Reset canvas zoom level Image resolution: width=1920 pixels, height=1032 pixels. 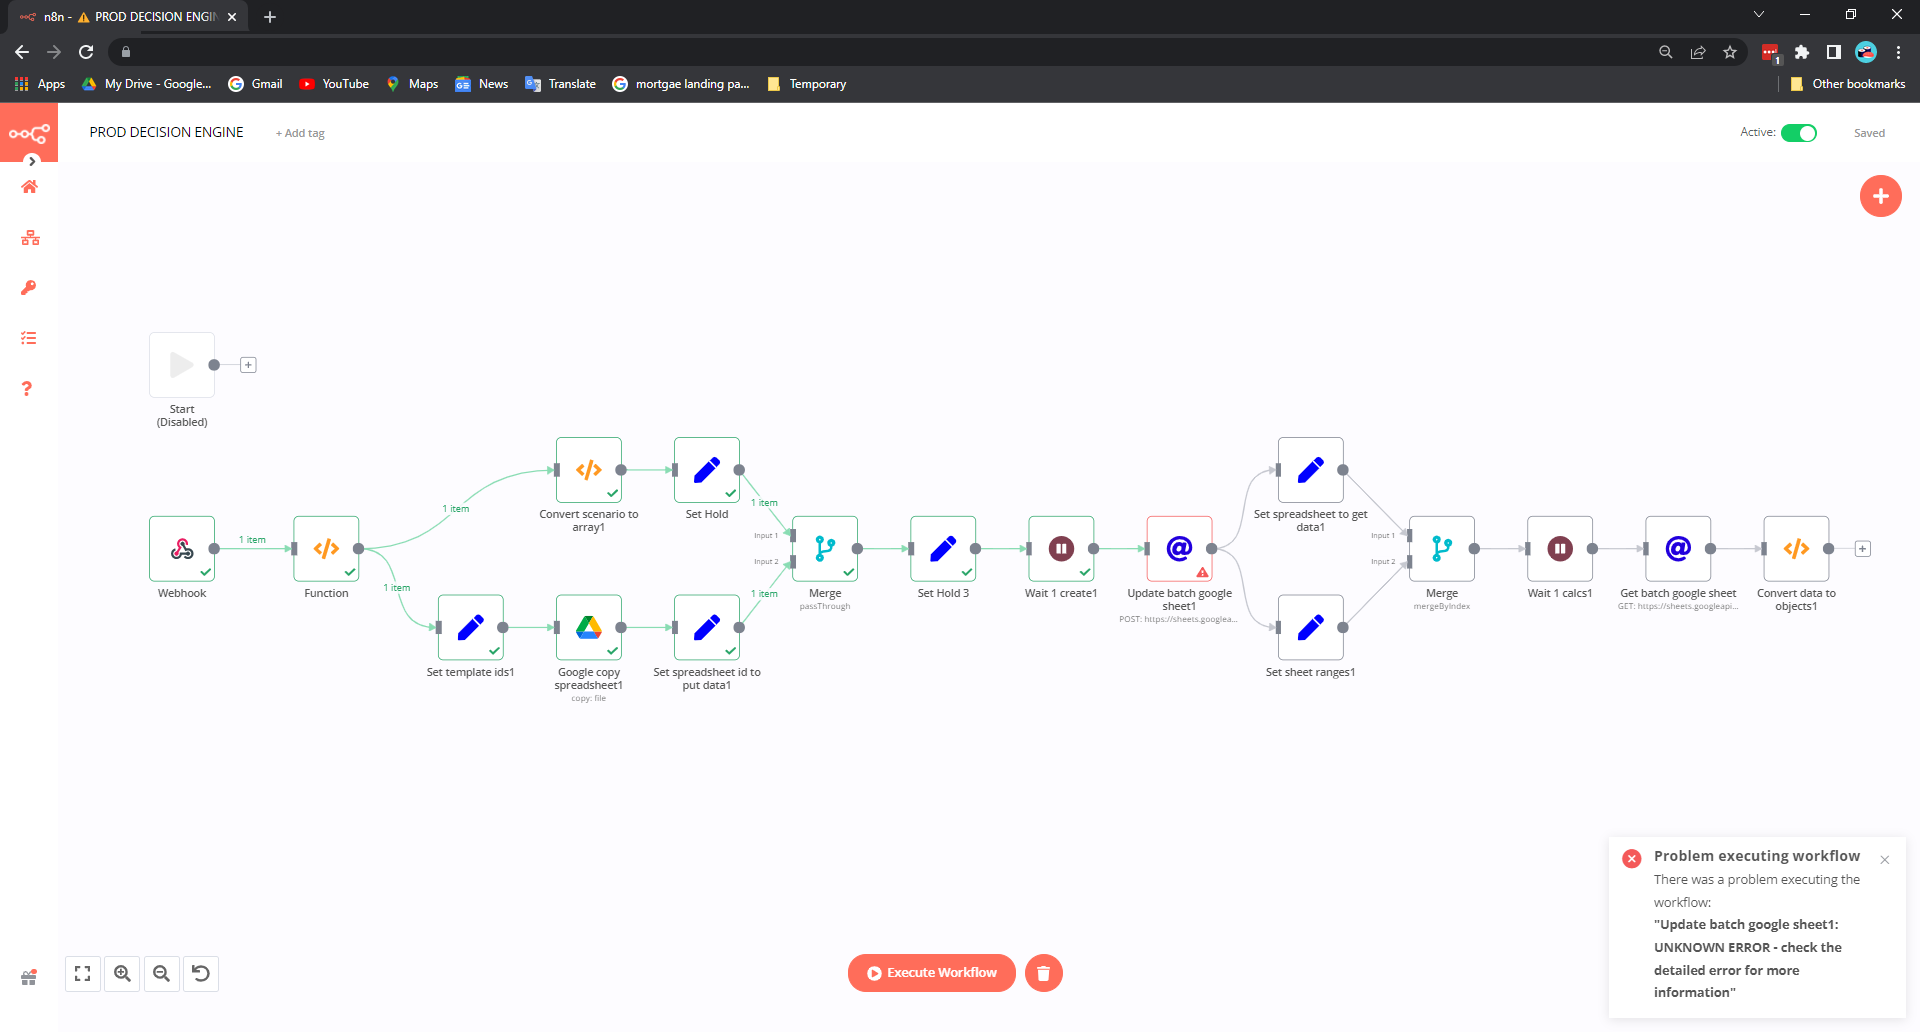click(x=200, y=973)
